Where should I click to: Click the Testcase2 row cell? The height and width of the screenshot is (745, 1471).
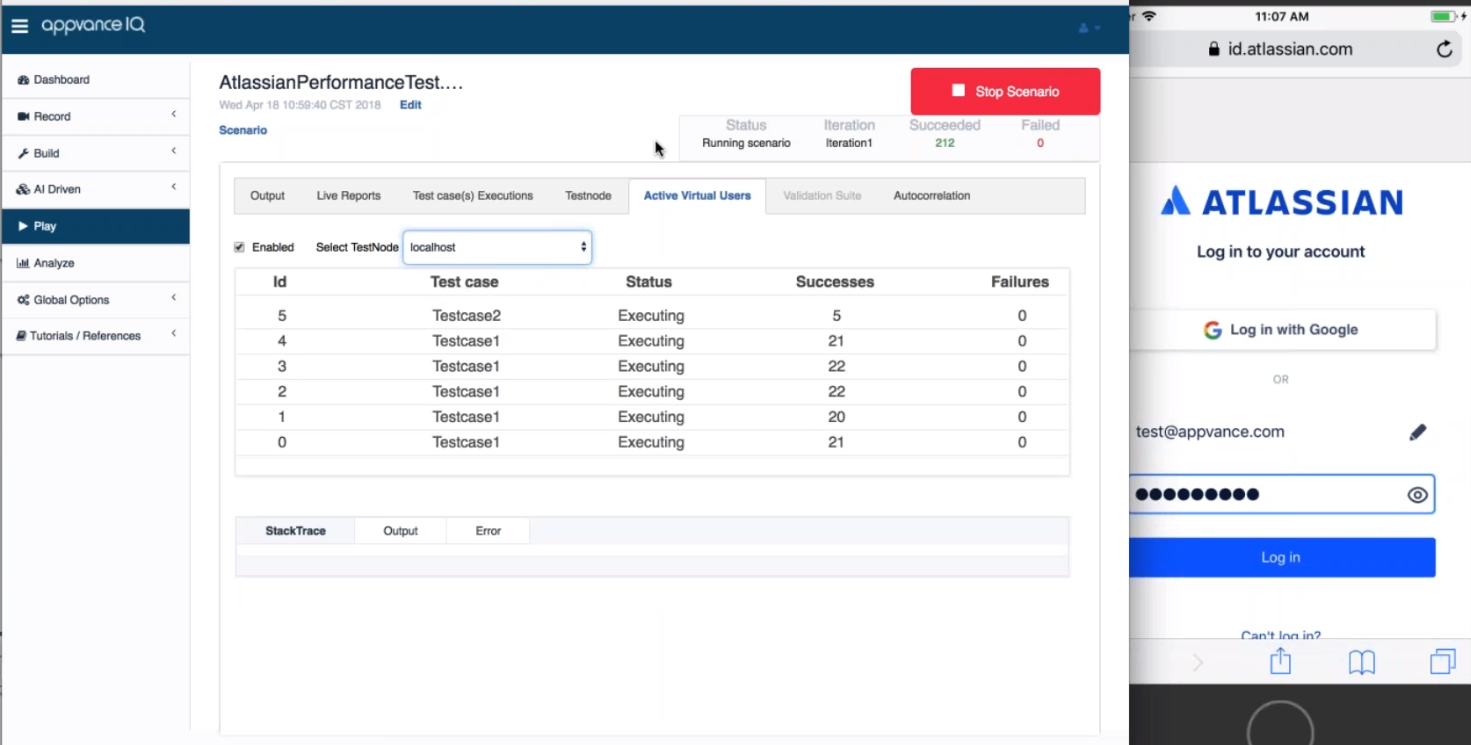tap(466, 316)
